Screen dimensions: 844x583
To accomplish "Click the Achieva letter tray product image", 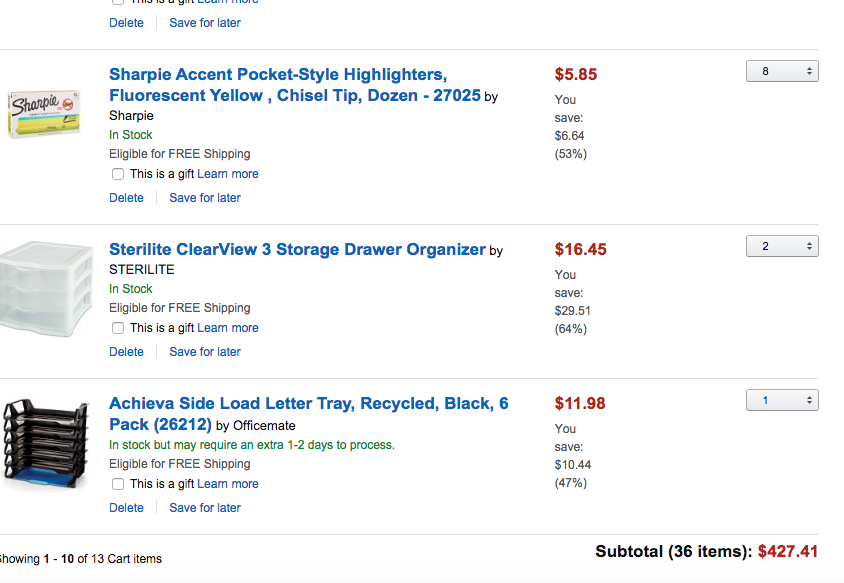I will (x=46, y=443).
